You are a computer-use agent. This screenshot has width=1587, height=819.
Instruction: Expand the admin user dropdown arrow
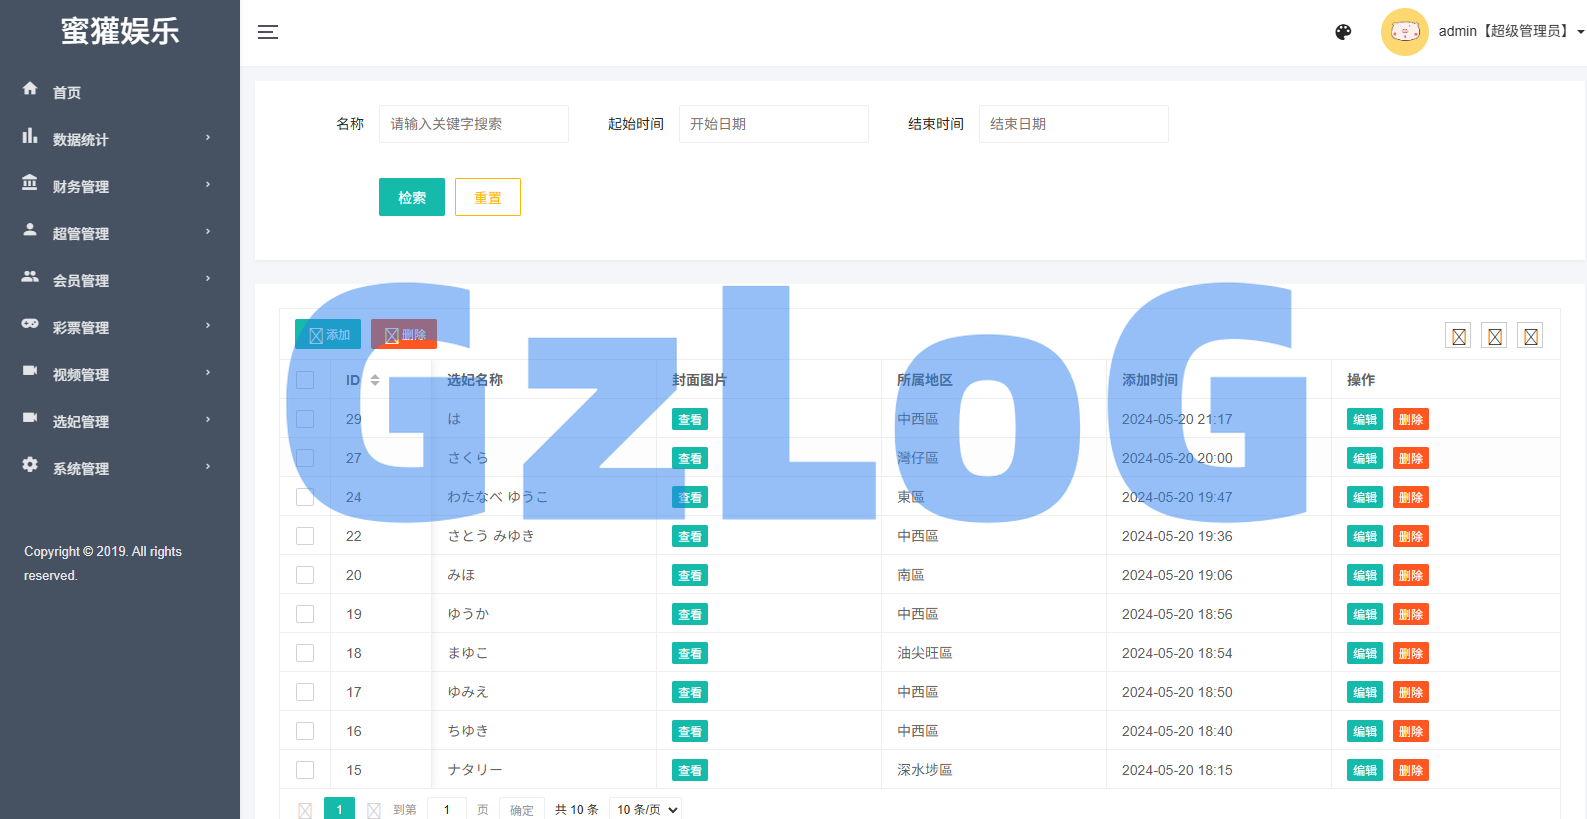click(1580, 32)
